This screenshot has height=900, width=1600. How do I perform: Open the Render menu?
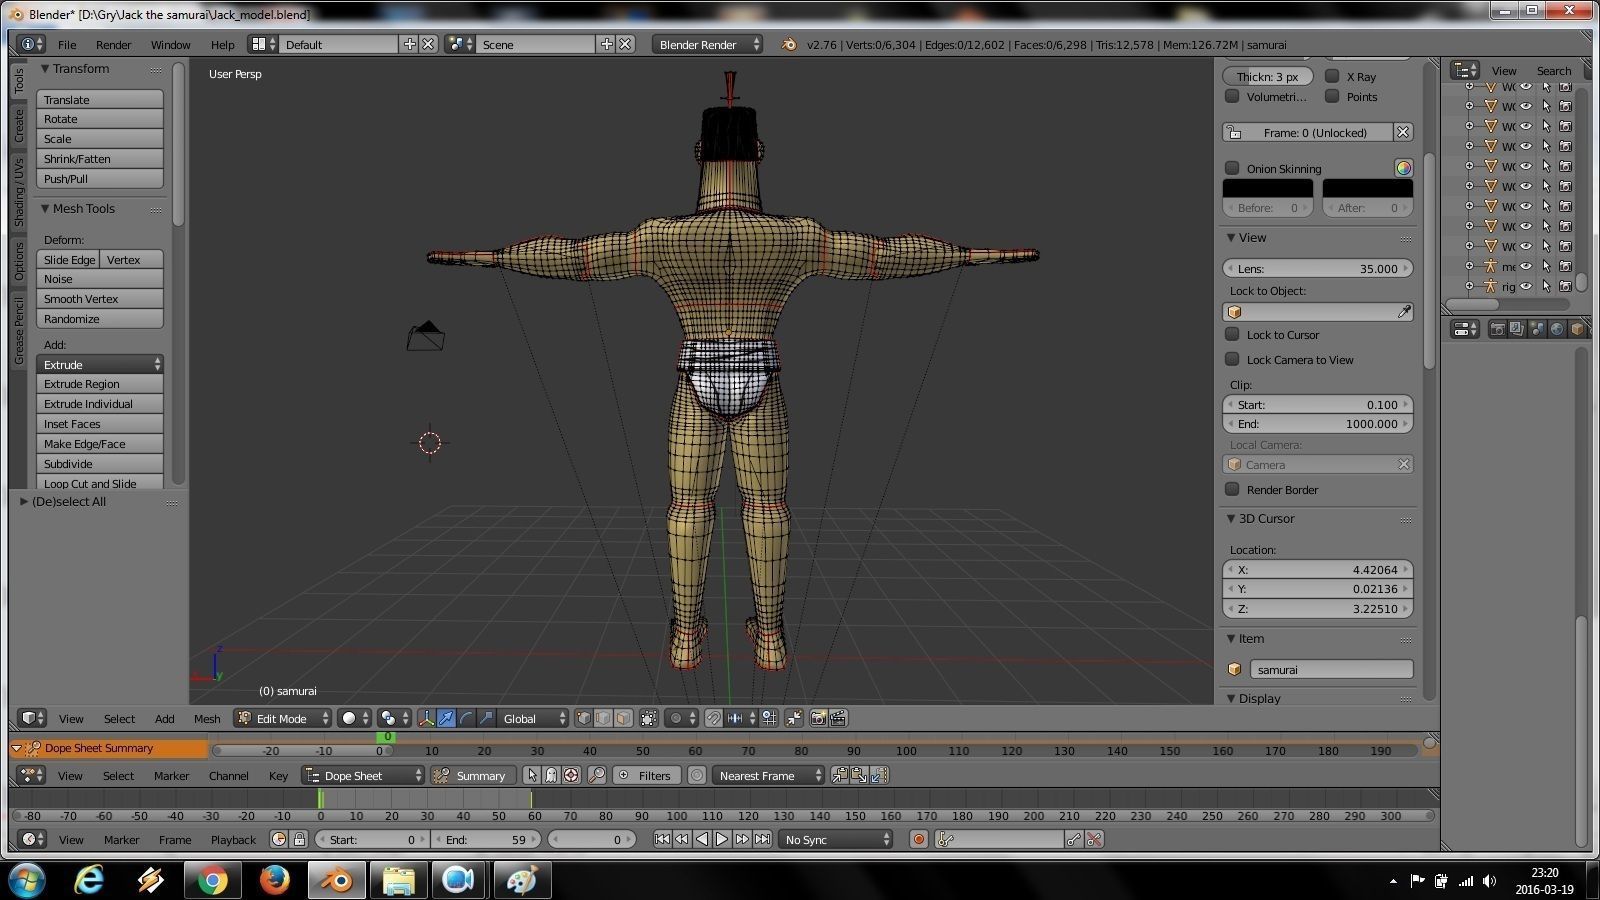113,44
